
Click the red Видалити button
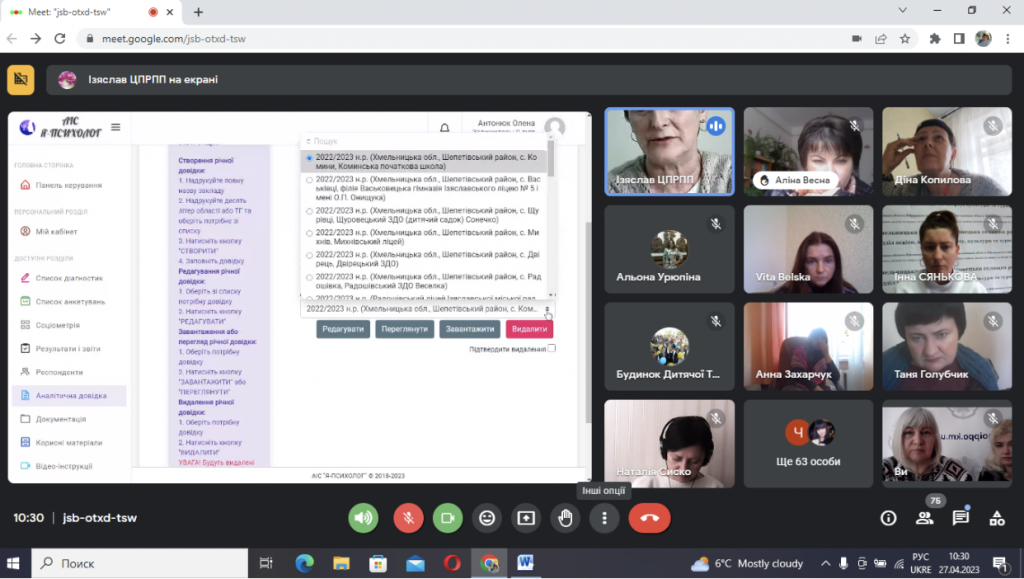click(529, 329)
